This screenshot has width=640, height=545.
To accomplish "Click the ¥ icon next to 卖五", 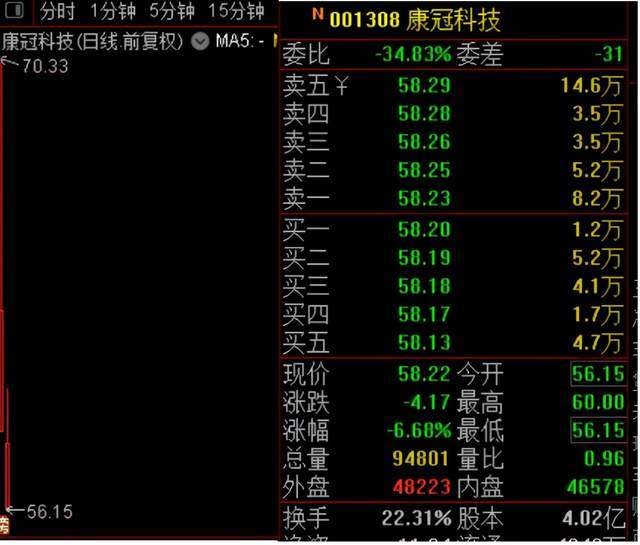I will point(342,86).
